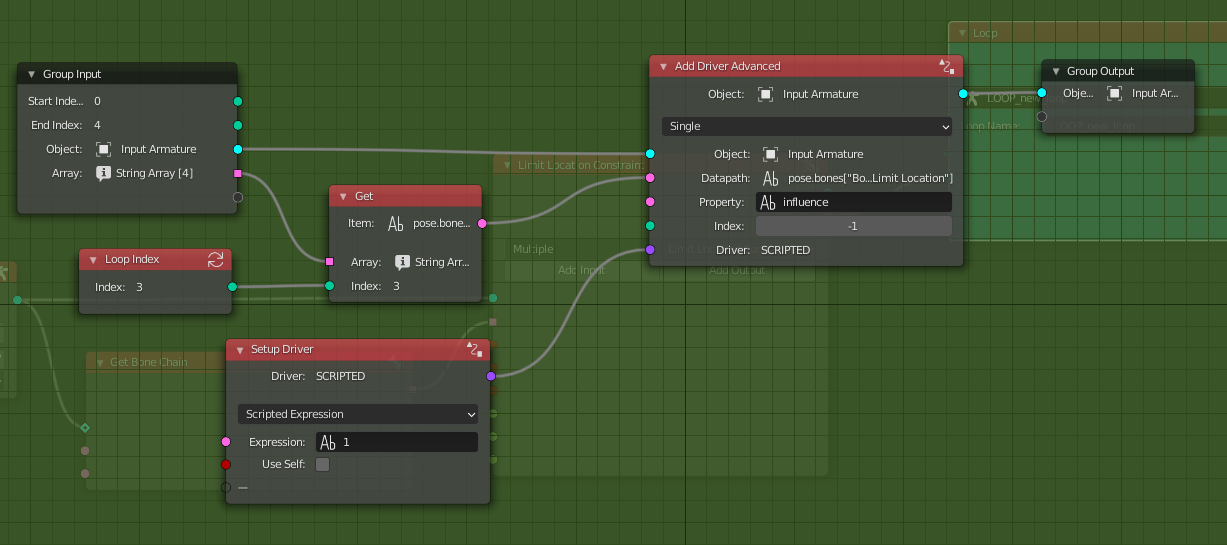Click the Setup Driver node title
Viewport: 1227px width, 545px height.
(x=282, y=349)
